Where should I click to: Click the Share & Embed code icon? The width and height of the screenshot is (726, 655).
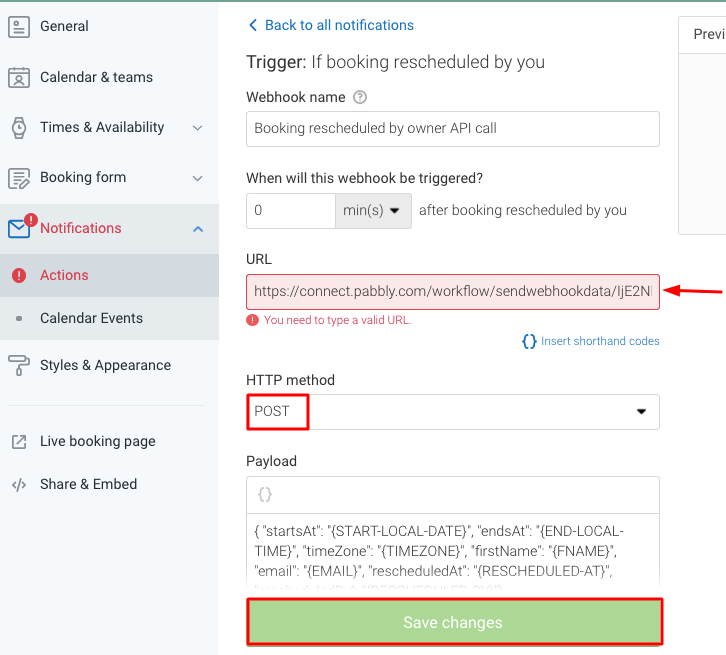pos(19,485)
